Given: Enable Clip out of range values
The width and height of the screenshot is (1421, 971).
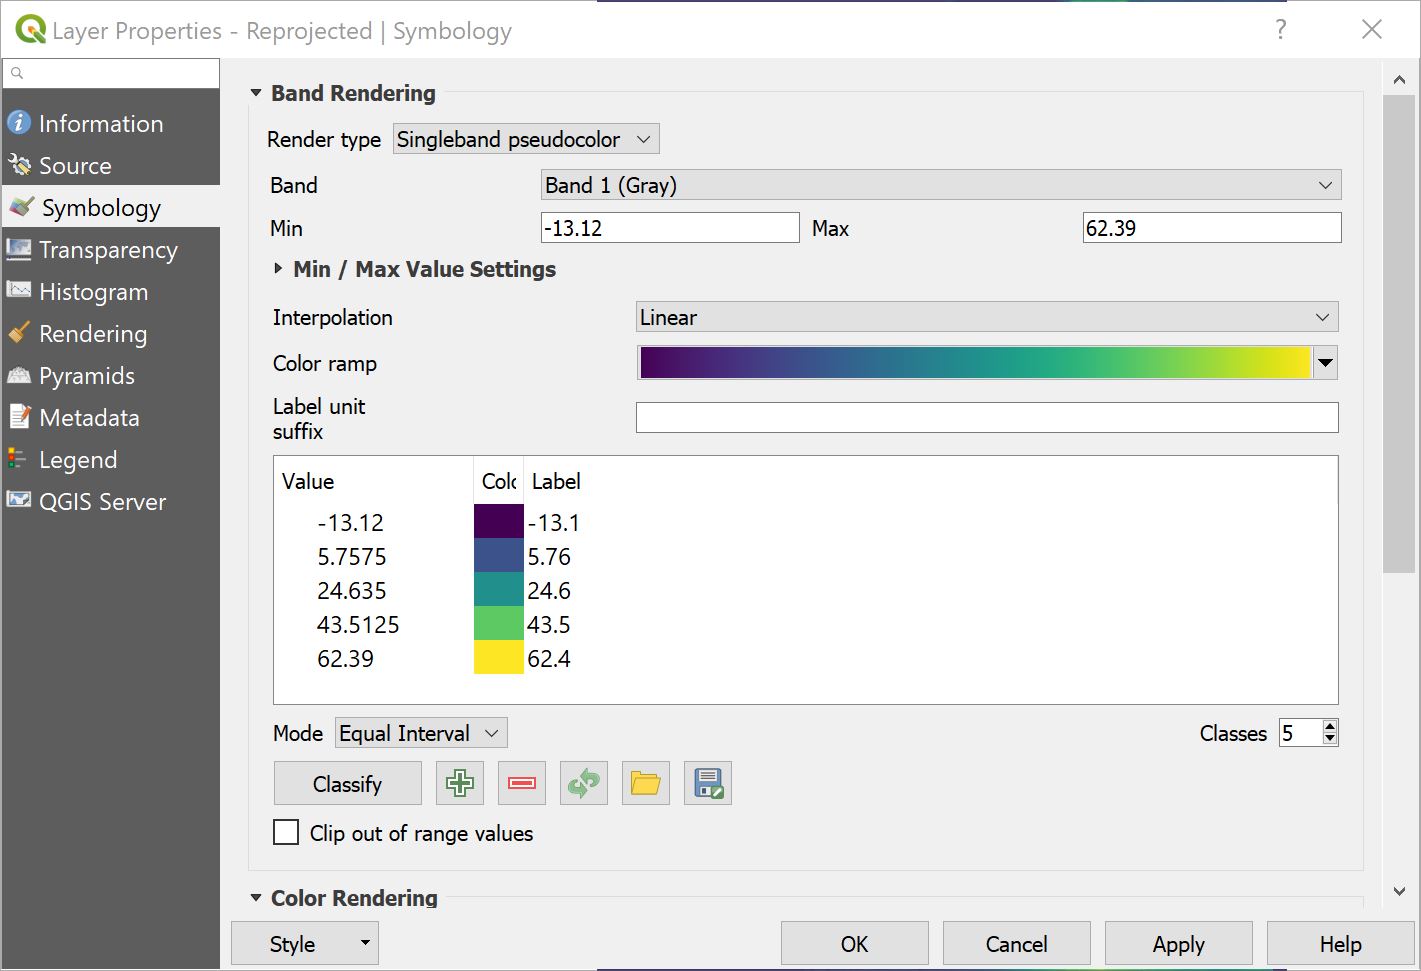Looking at the screenshot, I should click(x=286, y=832).
